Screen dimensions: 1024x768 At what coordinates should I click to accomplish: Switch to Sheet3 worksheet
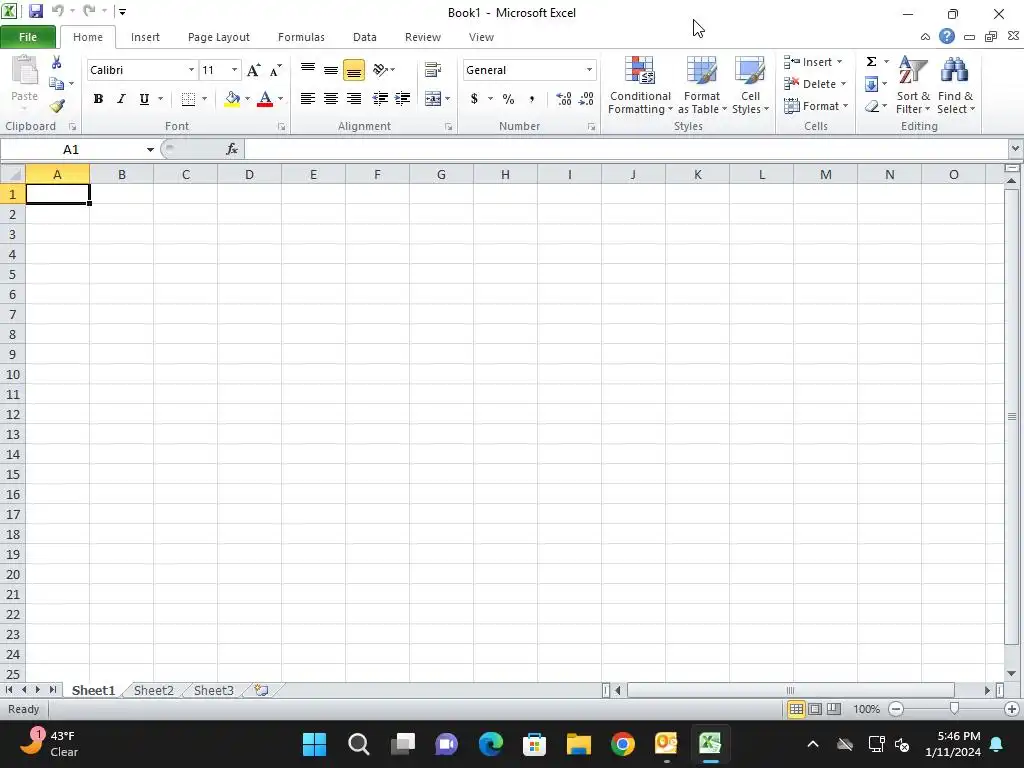click(214, 690)
